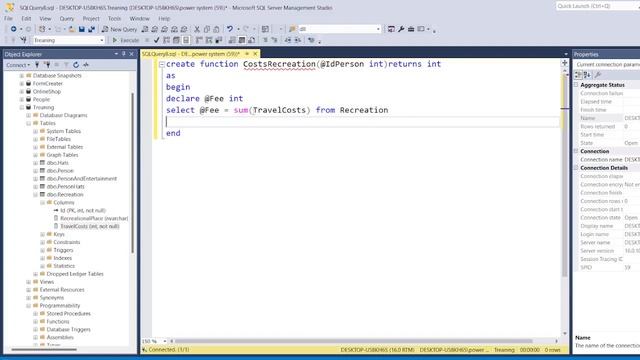Screen dimensions: 640x360
Task: Open the Edit menu
Action: [26, 18]
